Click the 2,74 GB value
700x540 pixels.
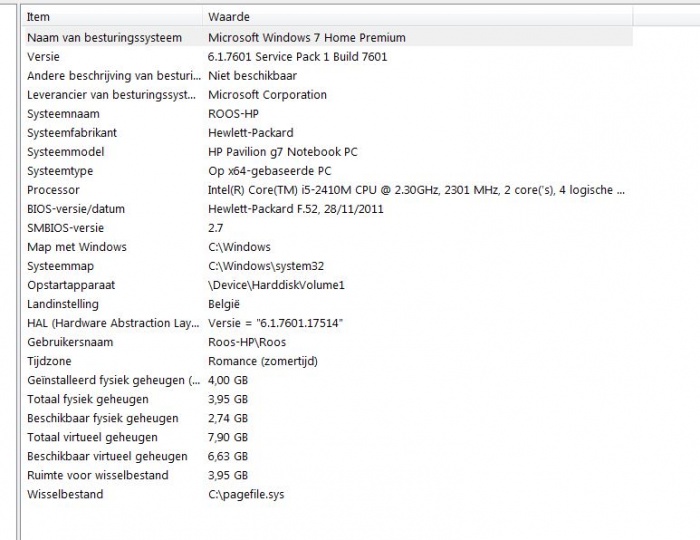228,418
